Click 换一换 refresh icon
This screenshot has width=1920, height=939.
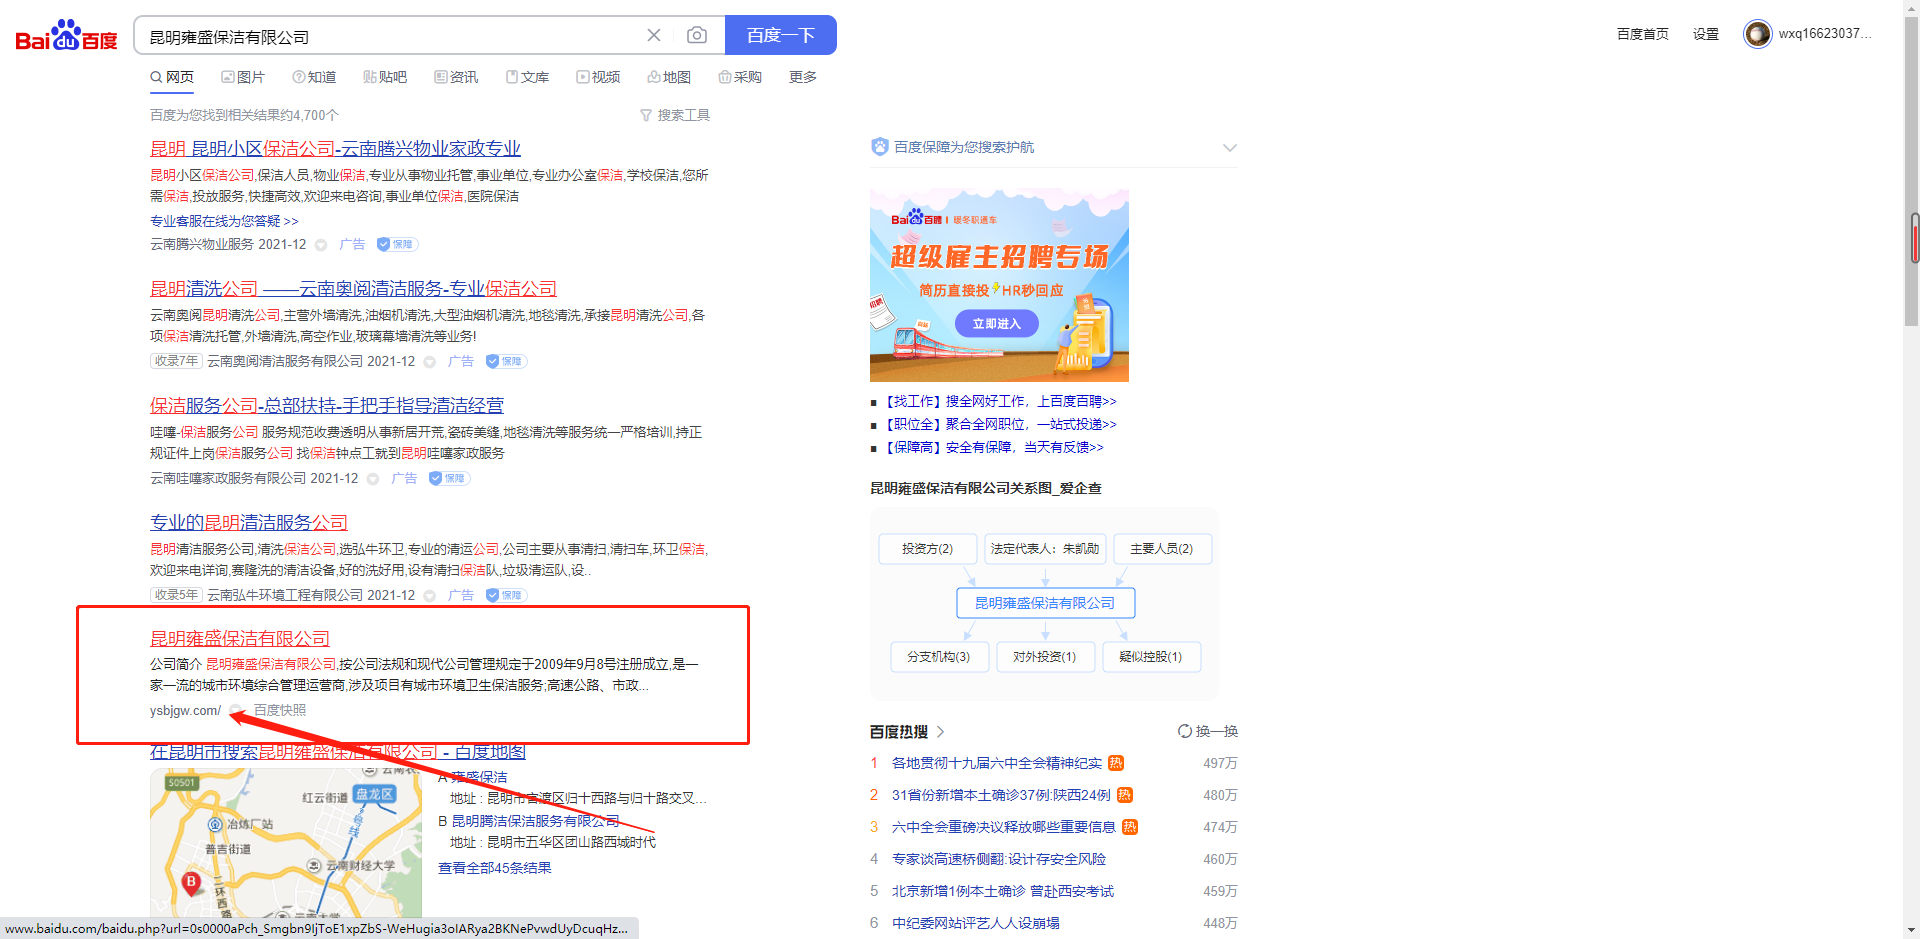coord(1185,731)
